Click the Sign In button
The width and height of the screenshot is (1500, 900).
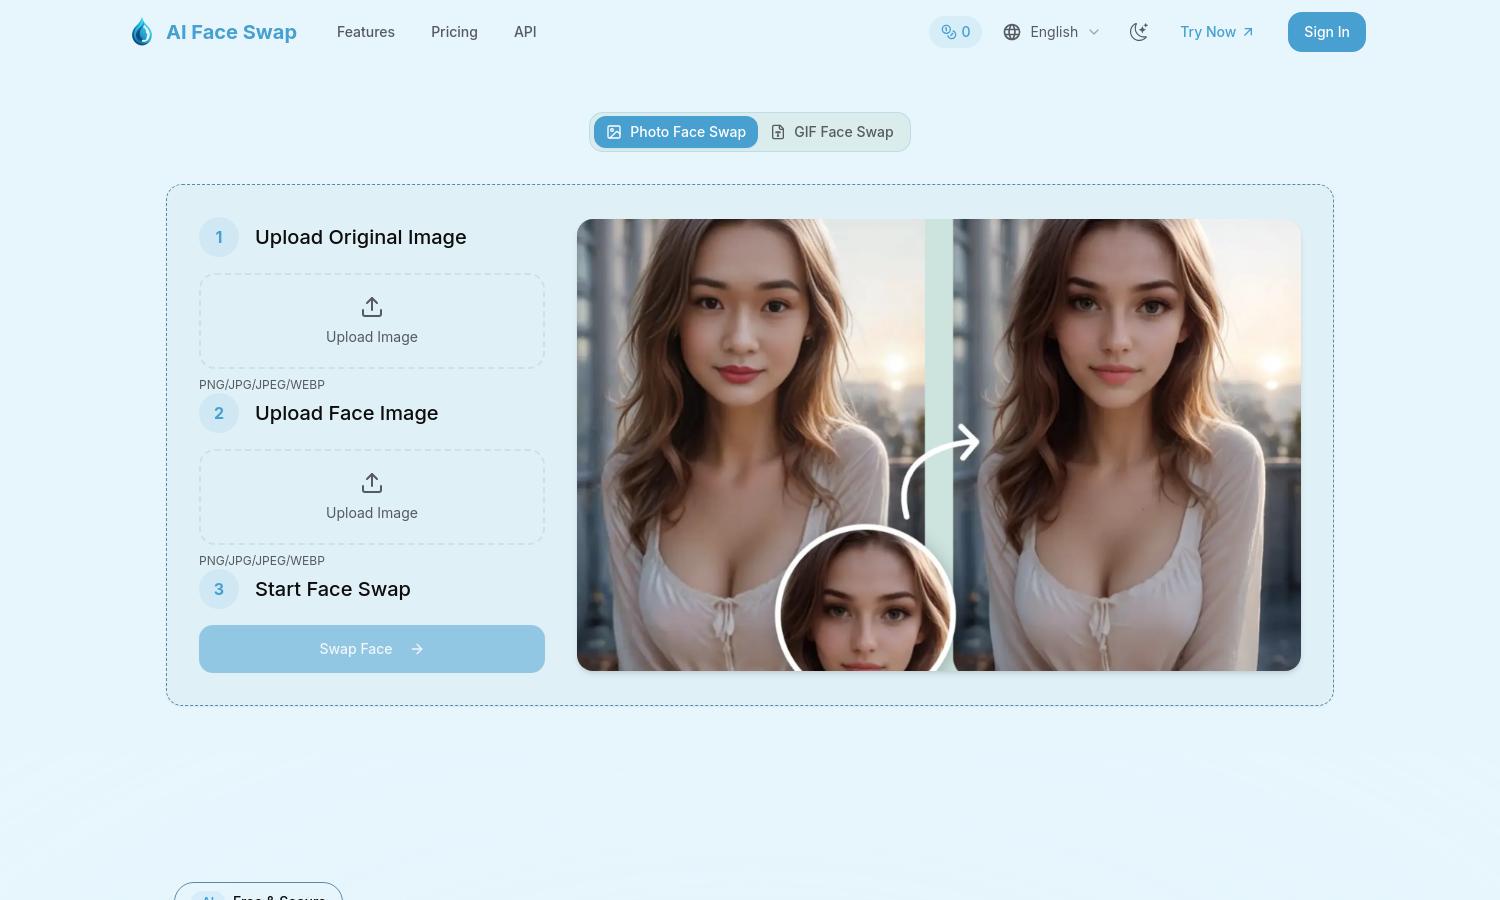(x=1326, y=32)
